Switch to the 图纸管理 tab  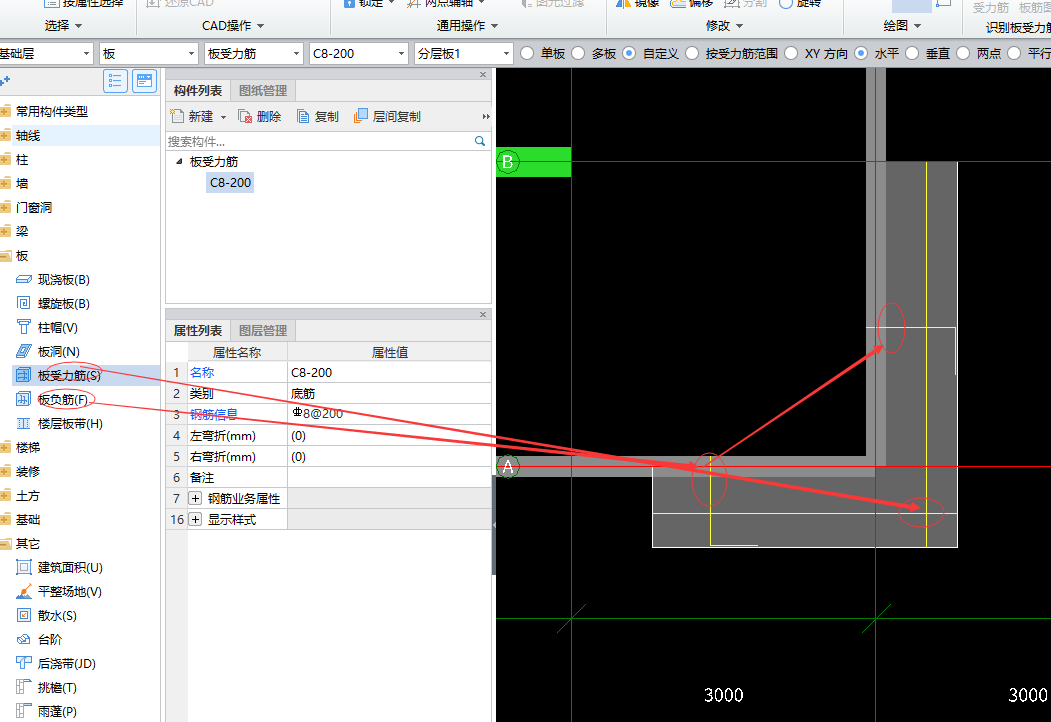click(x=263, y=91)
